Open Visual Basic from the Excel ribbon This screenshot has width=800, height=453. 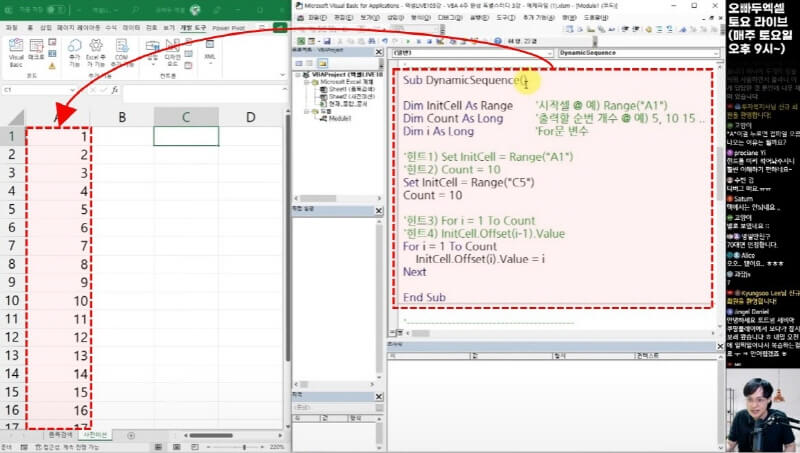click(16, 52)
